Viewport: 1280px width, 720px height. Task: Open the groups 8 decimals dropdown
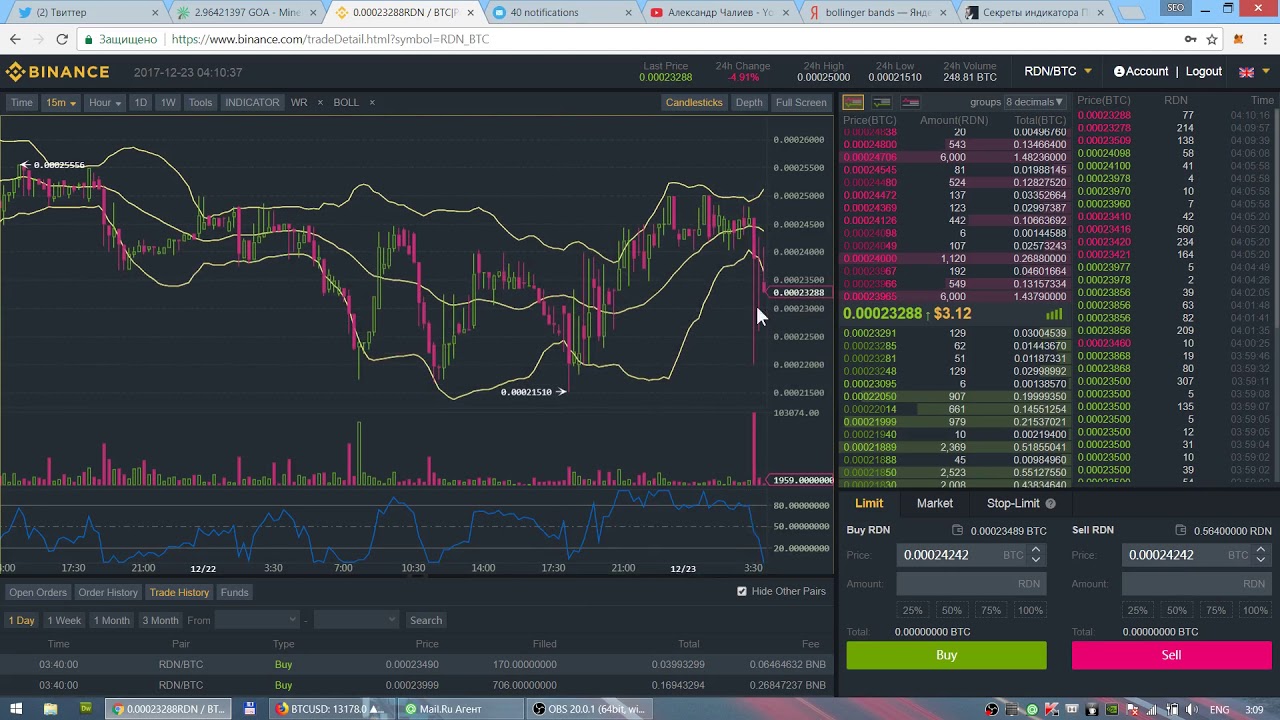(1034, 102)
